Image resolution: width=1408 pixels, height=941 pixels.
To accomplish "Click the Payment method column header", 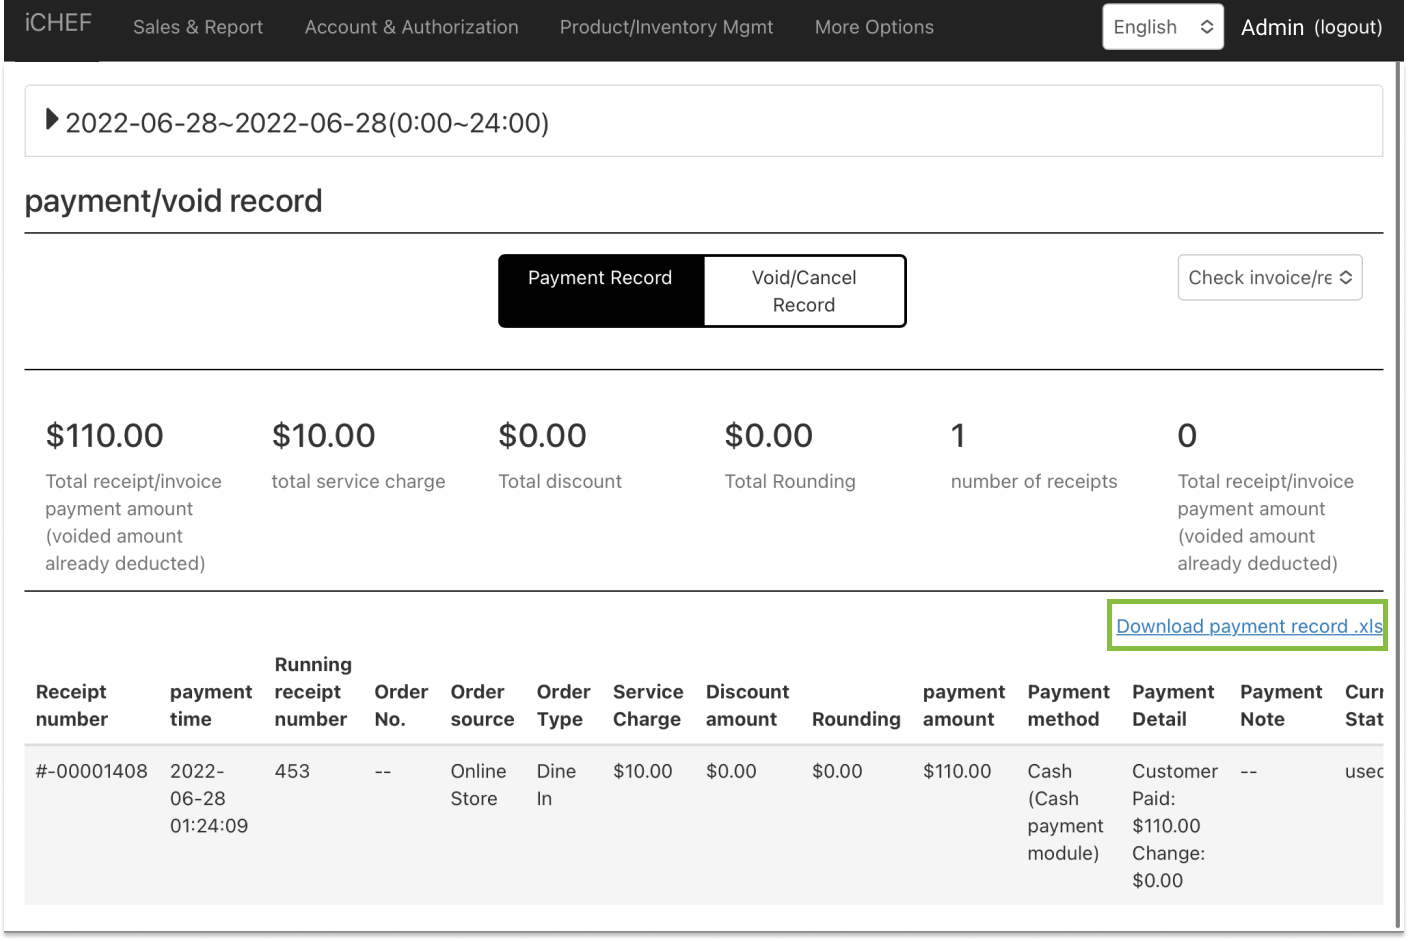I will 1068,705.
